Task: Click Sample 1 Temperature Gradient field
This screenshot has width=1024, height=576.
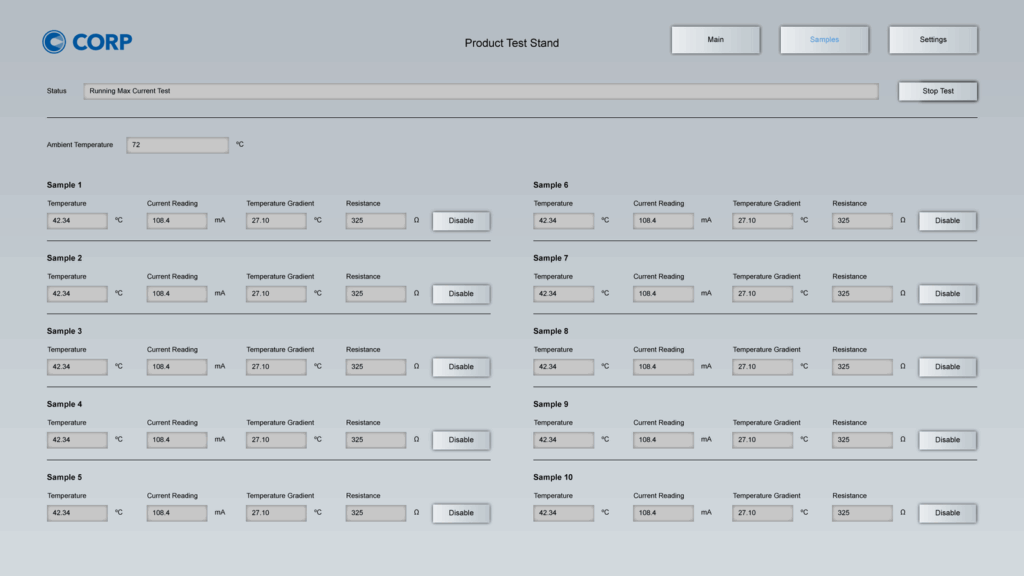Action: pyautogui.click(x=276, y=221)
